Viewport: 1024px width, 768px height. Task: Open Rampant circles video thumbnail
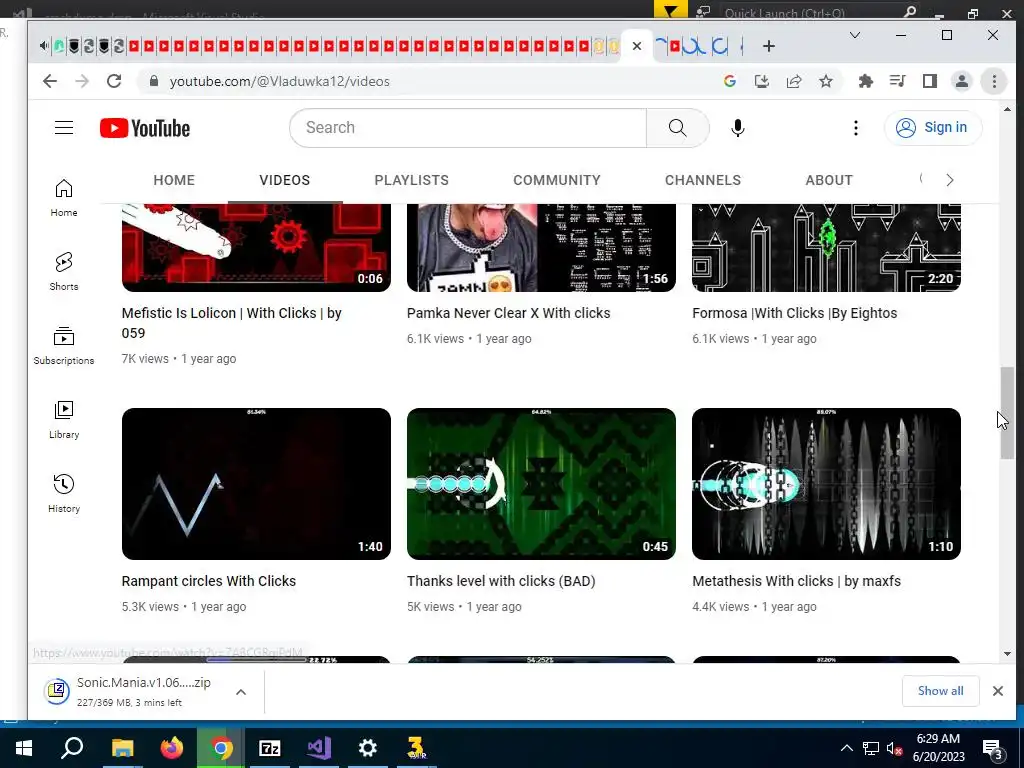(x=256, y=484)
